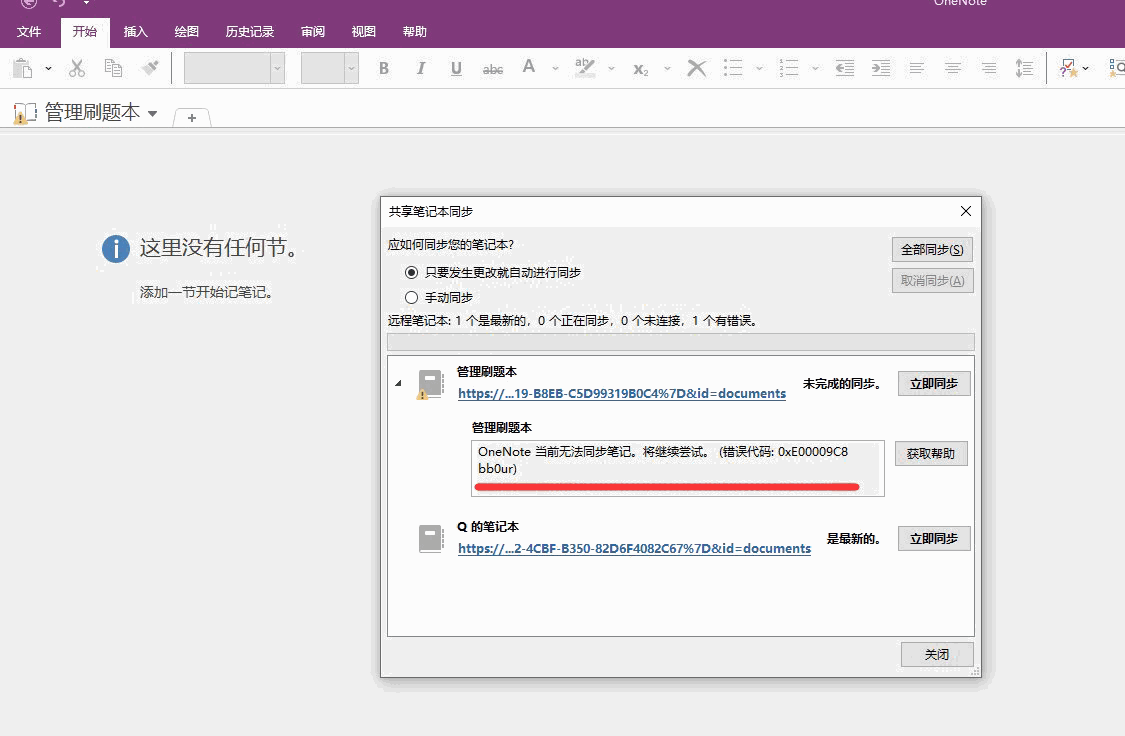Open the Paste options dropdown arrow
This screenshot has height=736, width=1125.
[48, 69]
